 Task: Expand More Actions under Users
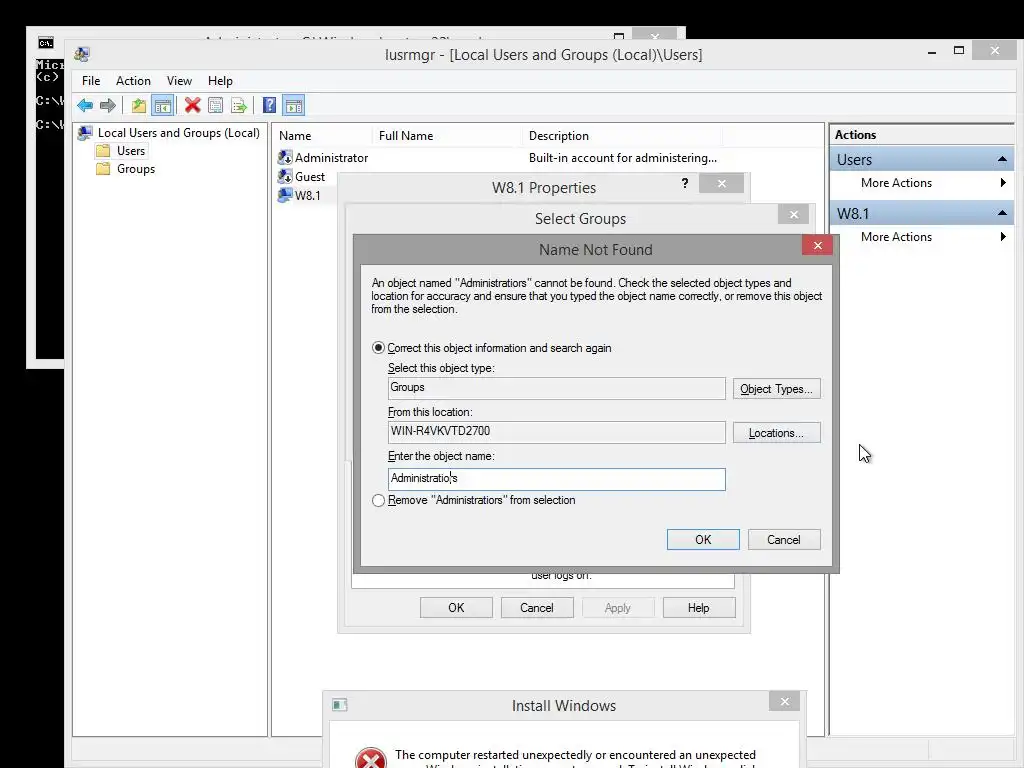click(x=1002, y=183)
